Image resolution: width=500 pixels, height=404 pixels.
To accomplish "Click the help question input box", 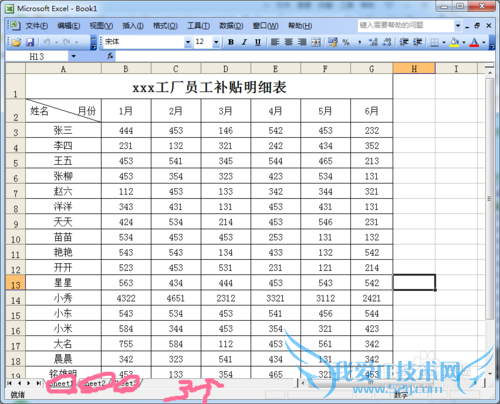I will (x=406, y=26).
